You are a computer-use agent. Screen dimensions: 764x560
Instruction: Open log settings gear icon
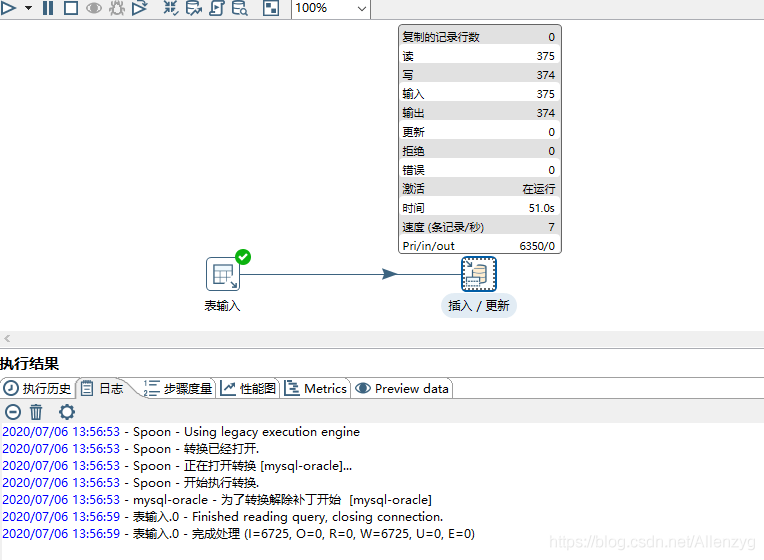pos(66,412)
